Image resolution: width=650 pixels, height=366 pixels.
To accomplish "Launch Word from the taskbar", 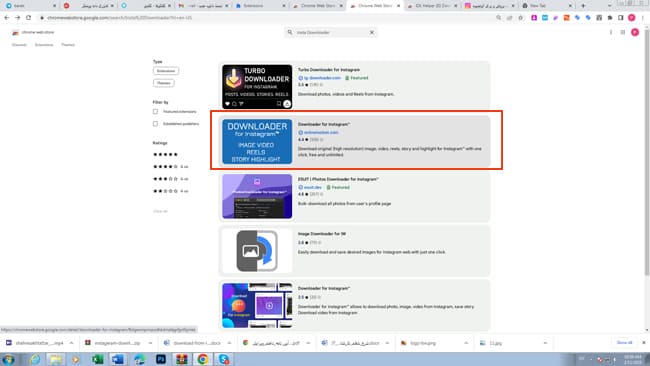I will (118, 359).
